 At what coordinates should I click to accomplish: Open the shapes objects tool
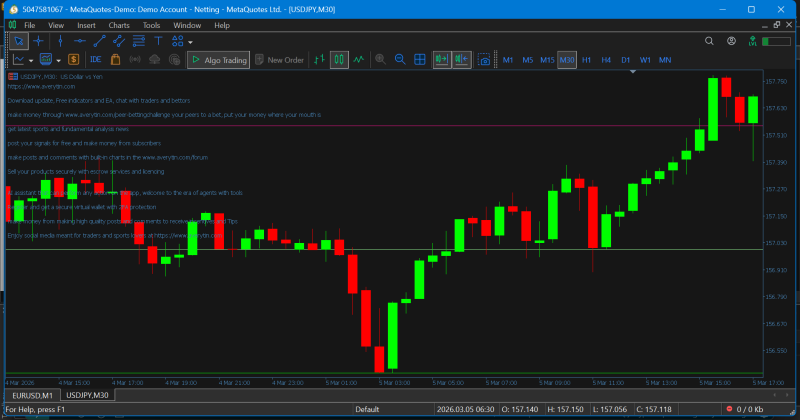[x=178, y=41]
